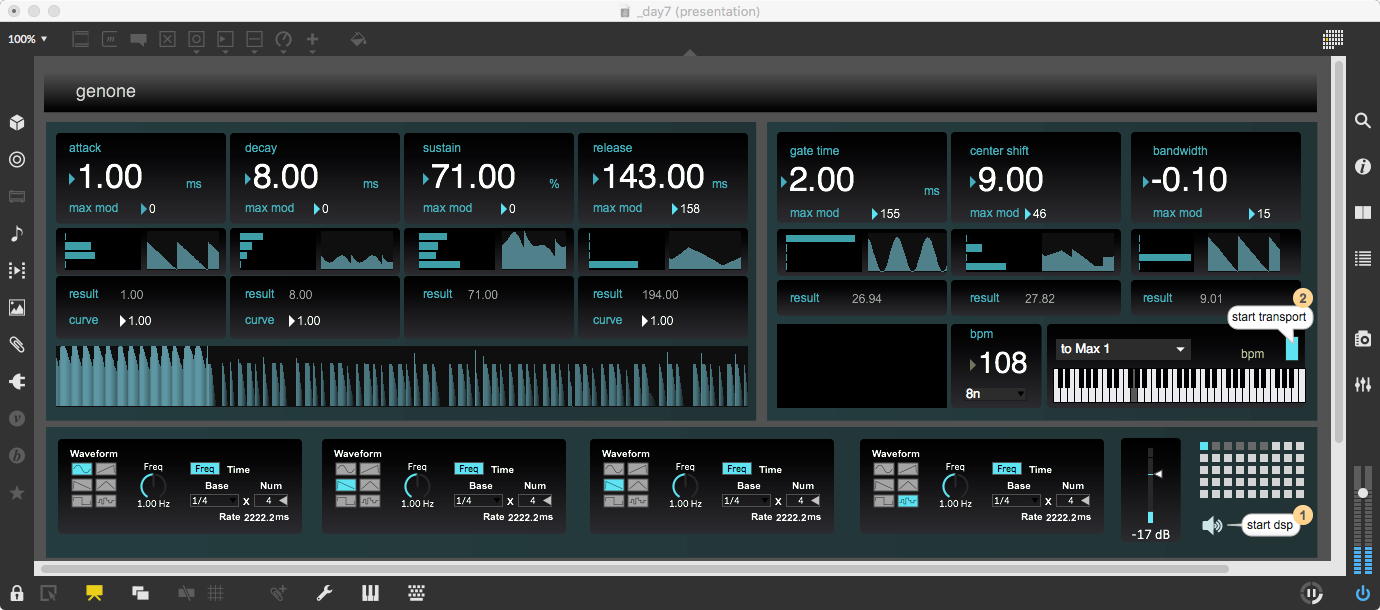
Task: Open Base 1/4 dropdown in rightmost LFO panel
Action: [1016, 501]
